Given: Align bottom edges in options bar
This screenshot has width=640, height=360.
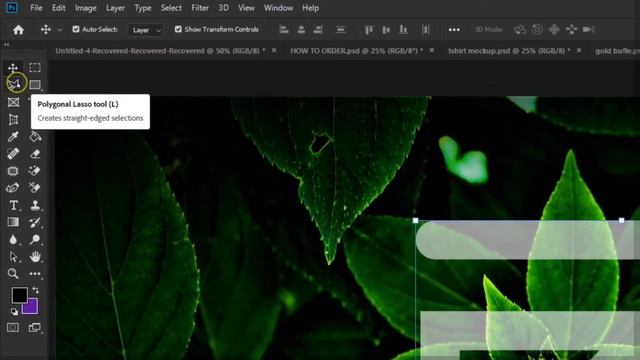Looking at the screenshot, I should tap(403, 29).
